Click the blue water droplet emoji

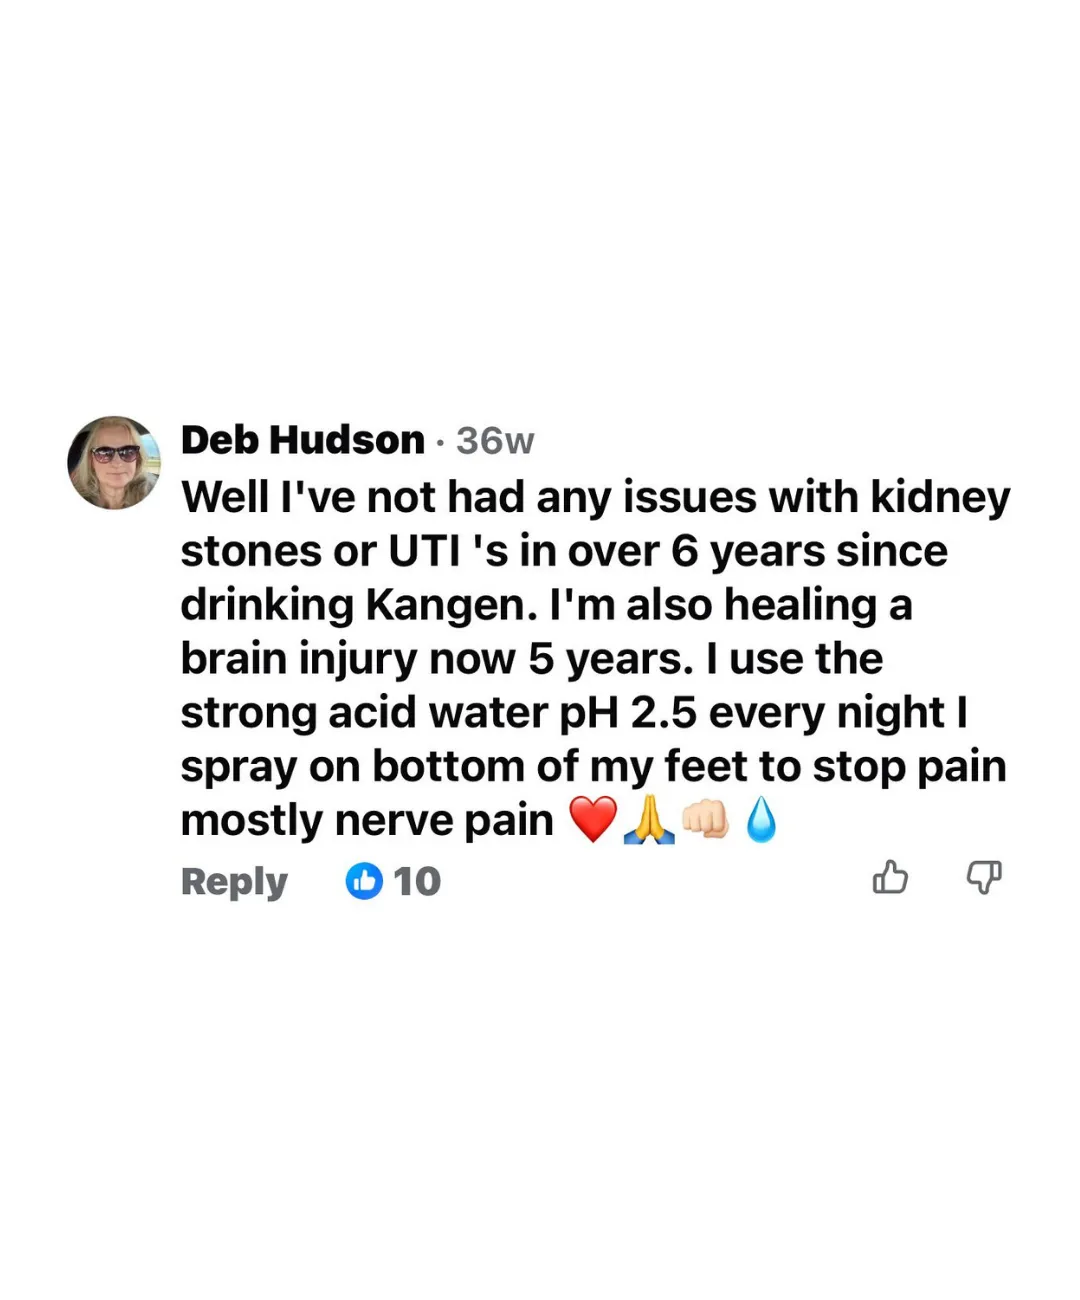pyautogui.click(x=761, y=820)
